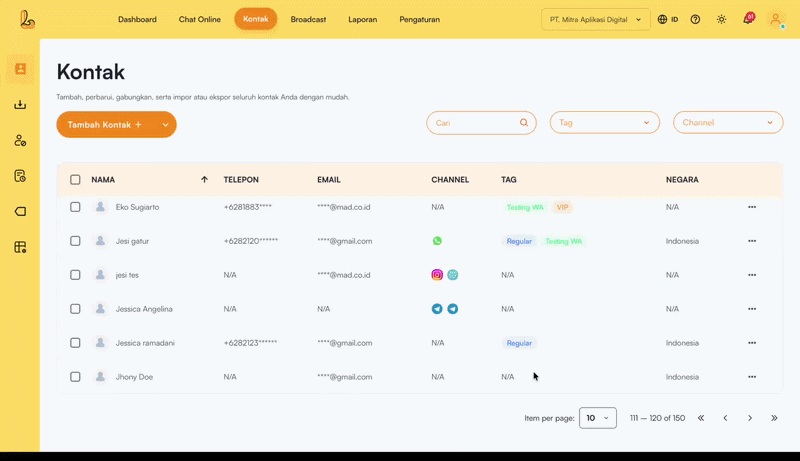Click the Cari search field
This screenshot has height=461, width=800.
point(474,123)
